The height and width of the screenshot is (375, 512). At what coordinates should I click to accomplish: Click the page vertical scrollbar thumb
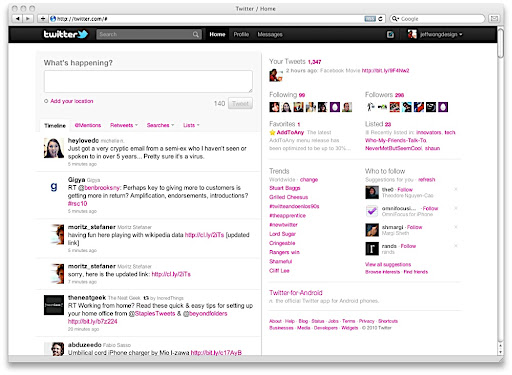[x=500, y=43]
